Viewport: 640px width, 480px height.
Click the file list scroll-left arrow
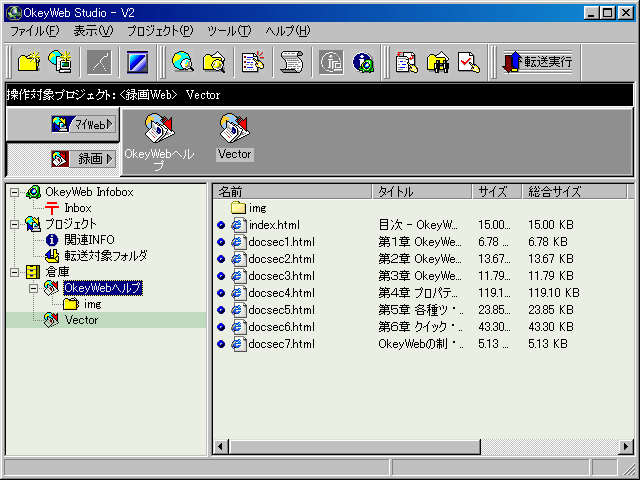pos(221,447)
